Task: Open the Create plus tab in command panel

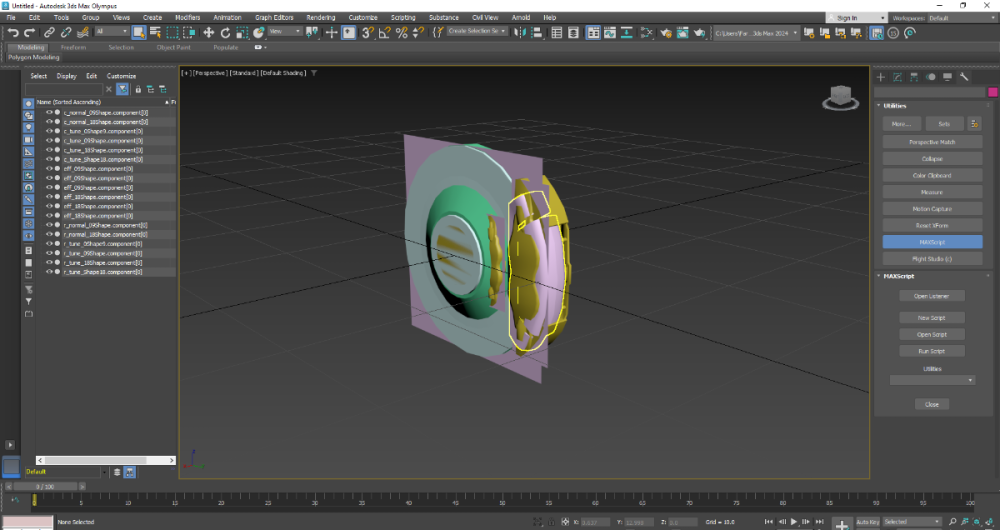Action: click(881, 77)
